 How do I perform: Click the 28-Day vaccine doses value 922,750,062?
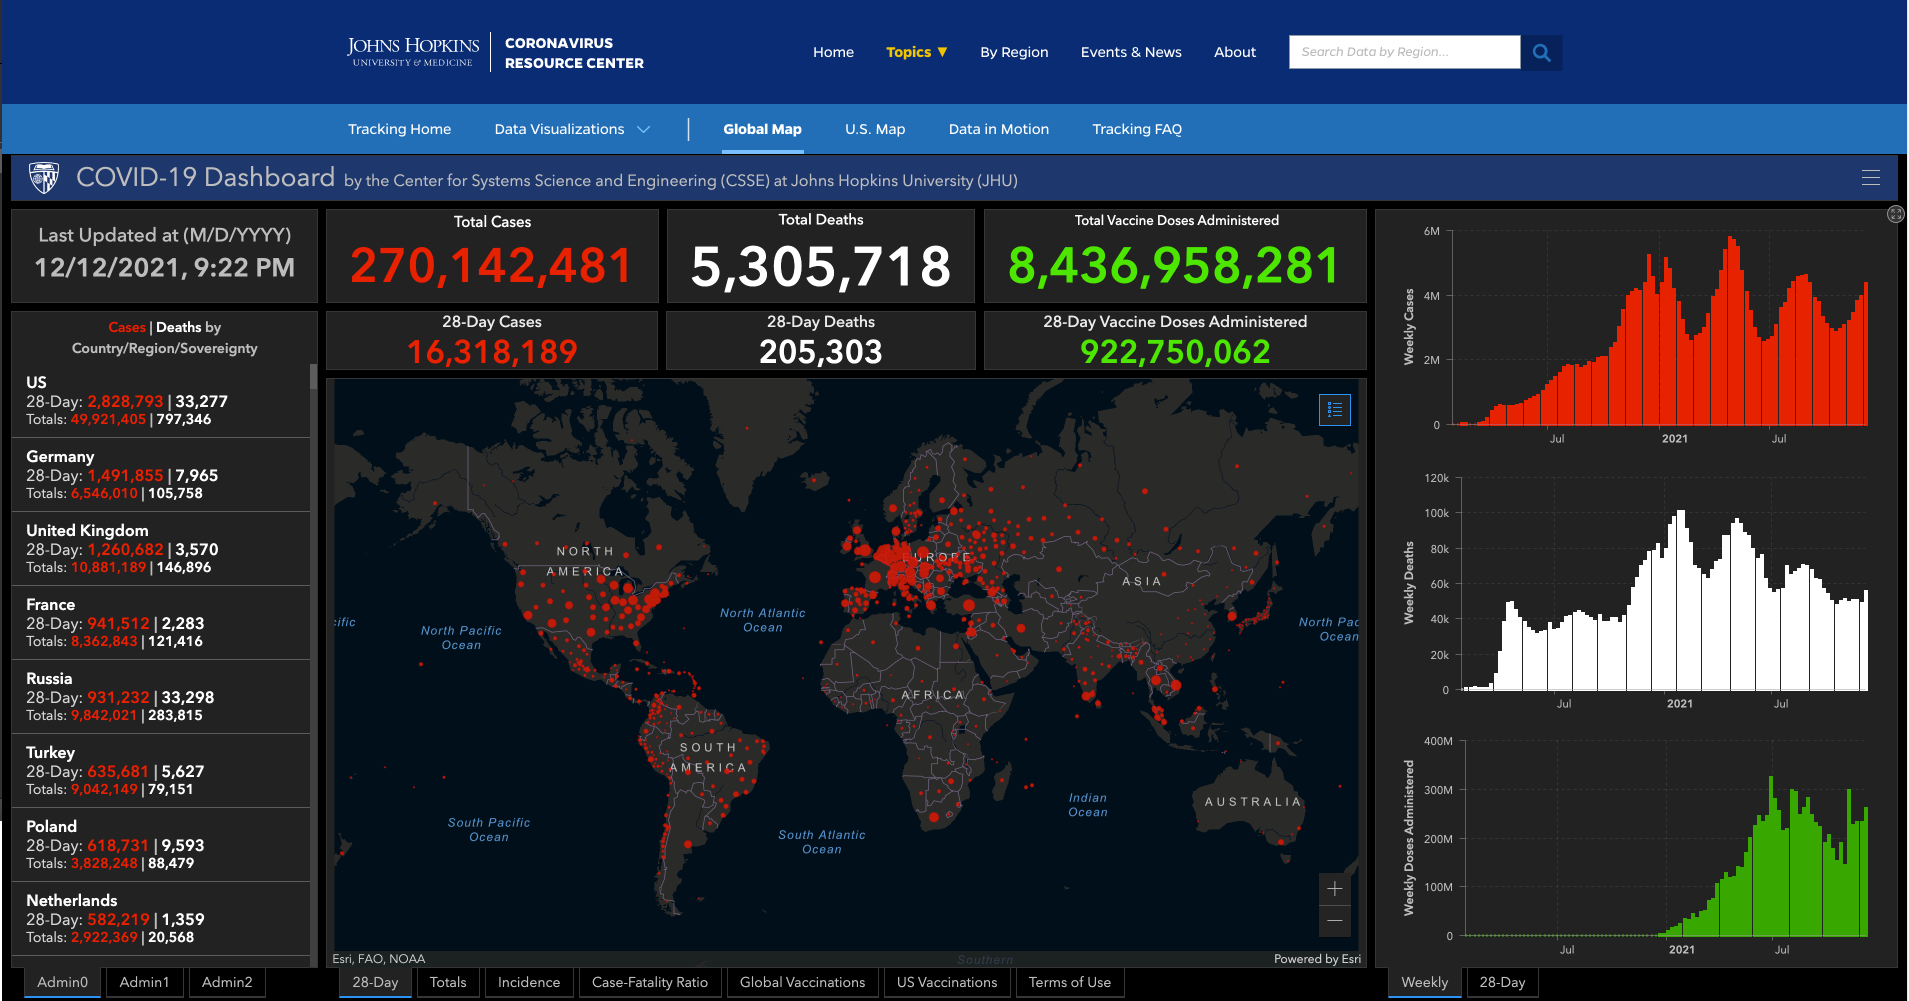click(x=1175, y=352)
